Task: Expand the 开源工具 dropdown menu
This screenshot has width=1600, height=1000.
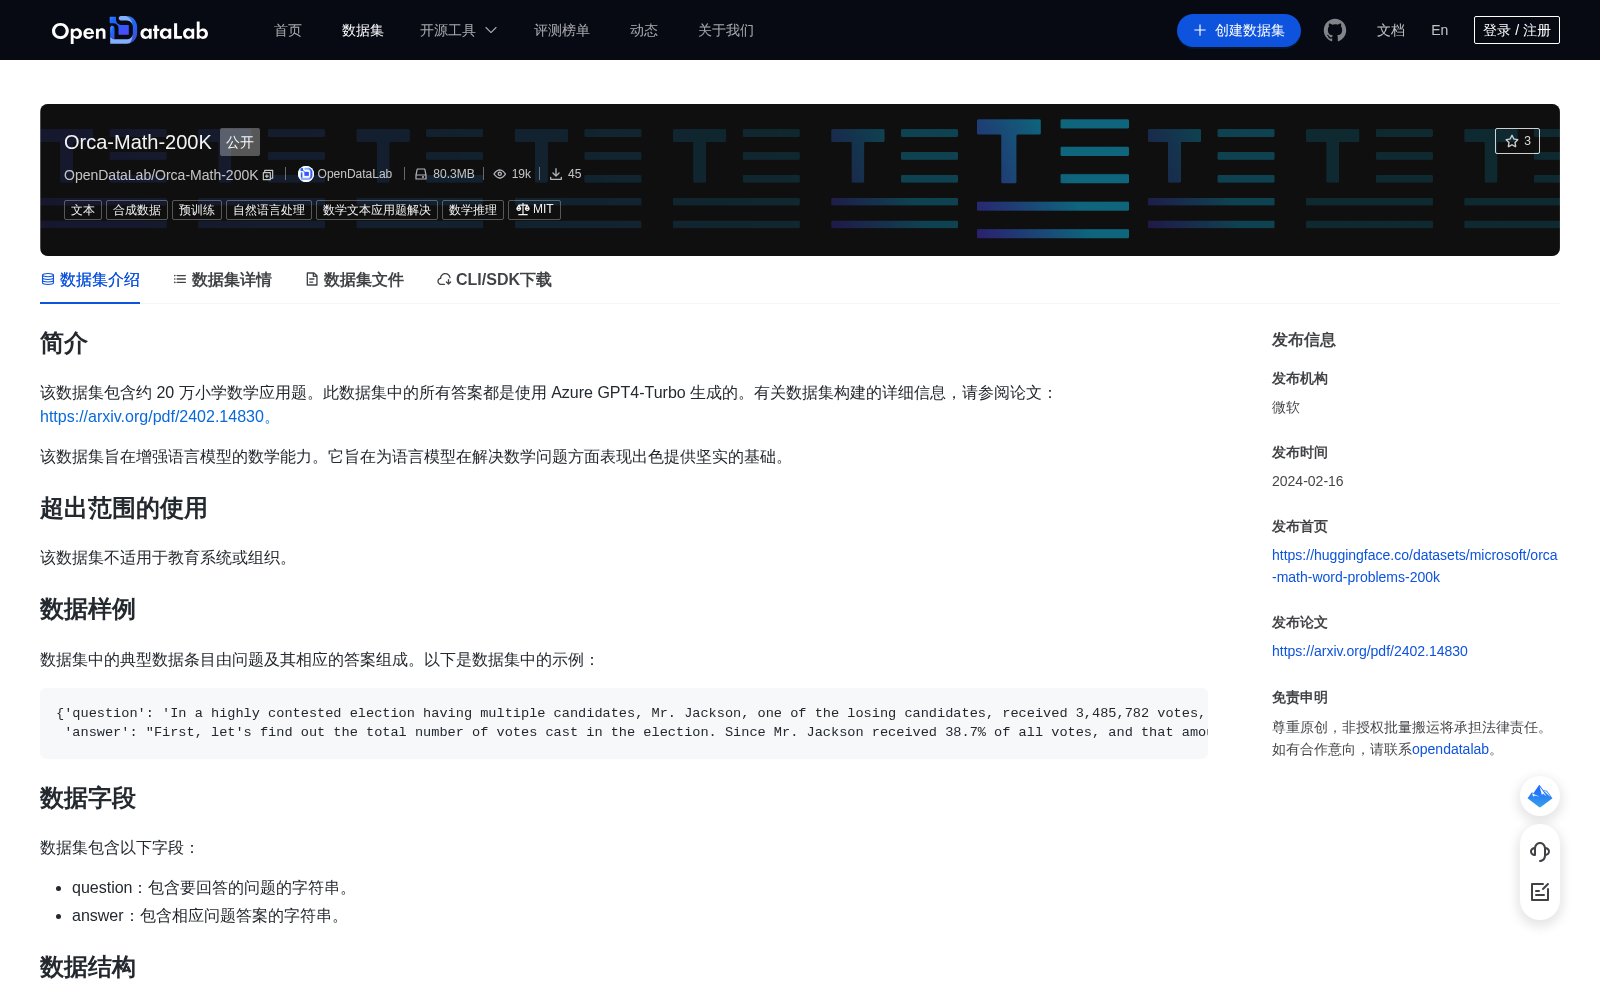Action: click(458, 30)
